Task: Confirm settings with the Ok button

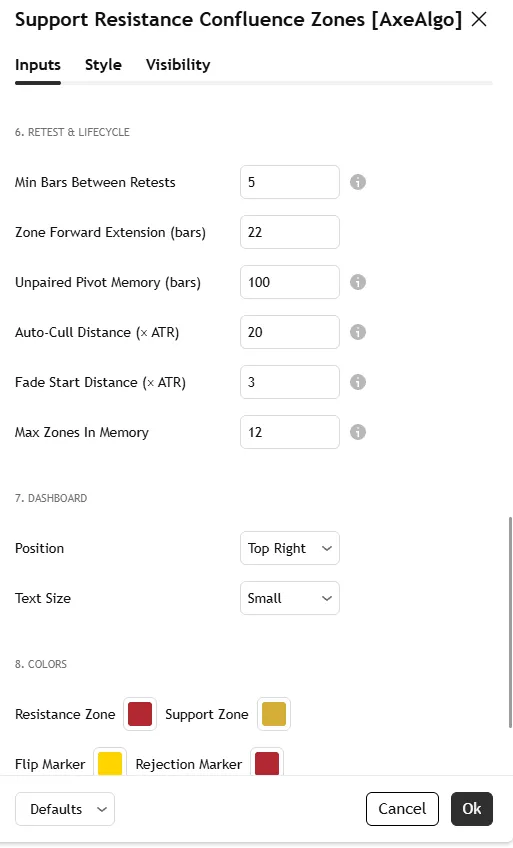Action: pos(472,809)
